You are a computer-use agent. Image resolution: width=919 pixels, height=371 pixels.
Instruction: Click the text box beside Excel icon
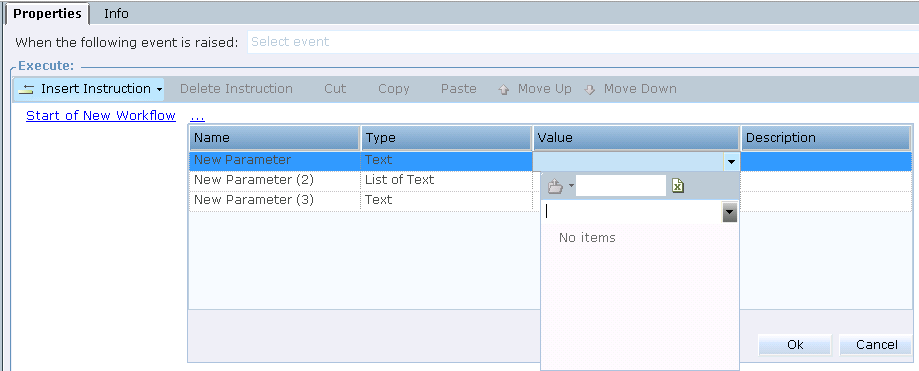point(621,186)
